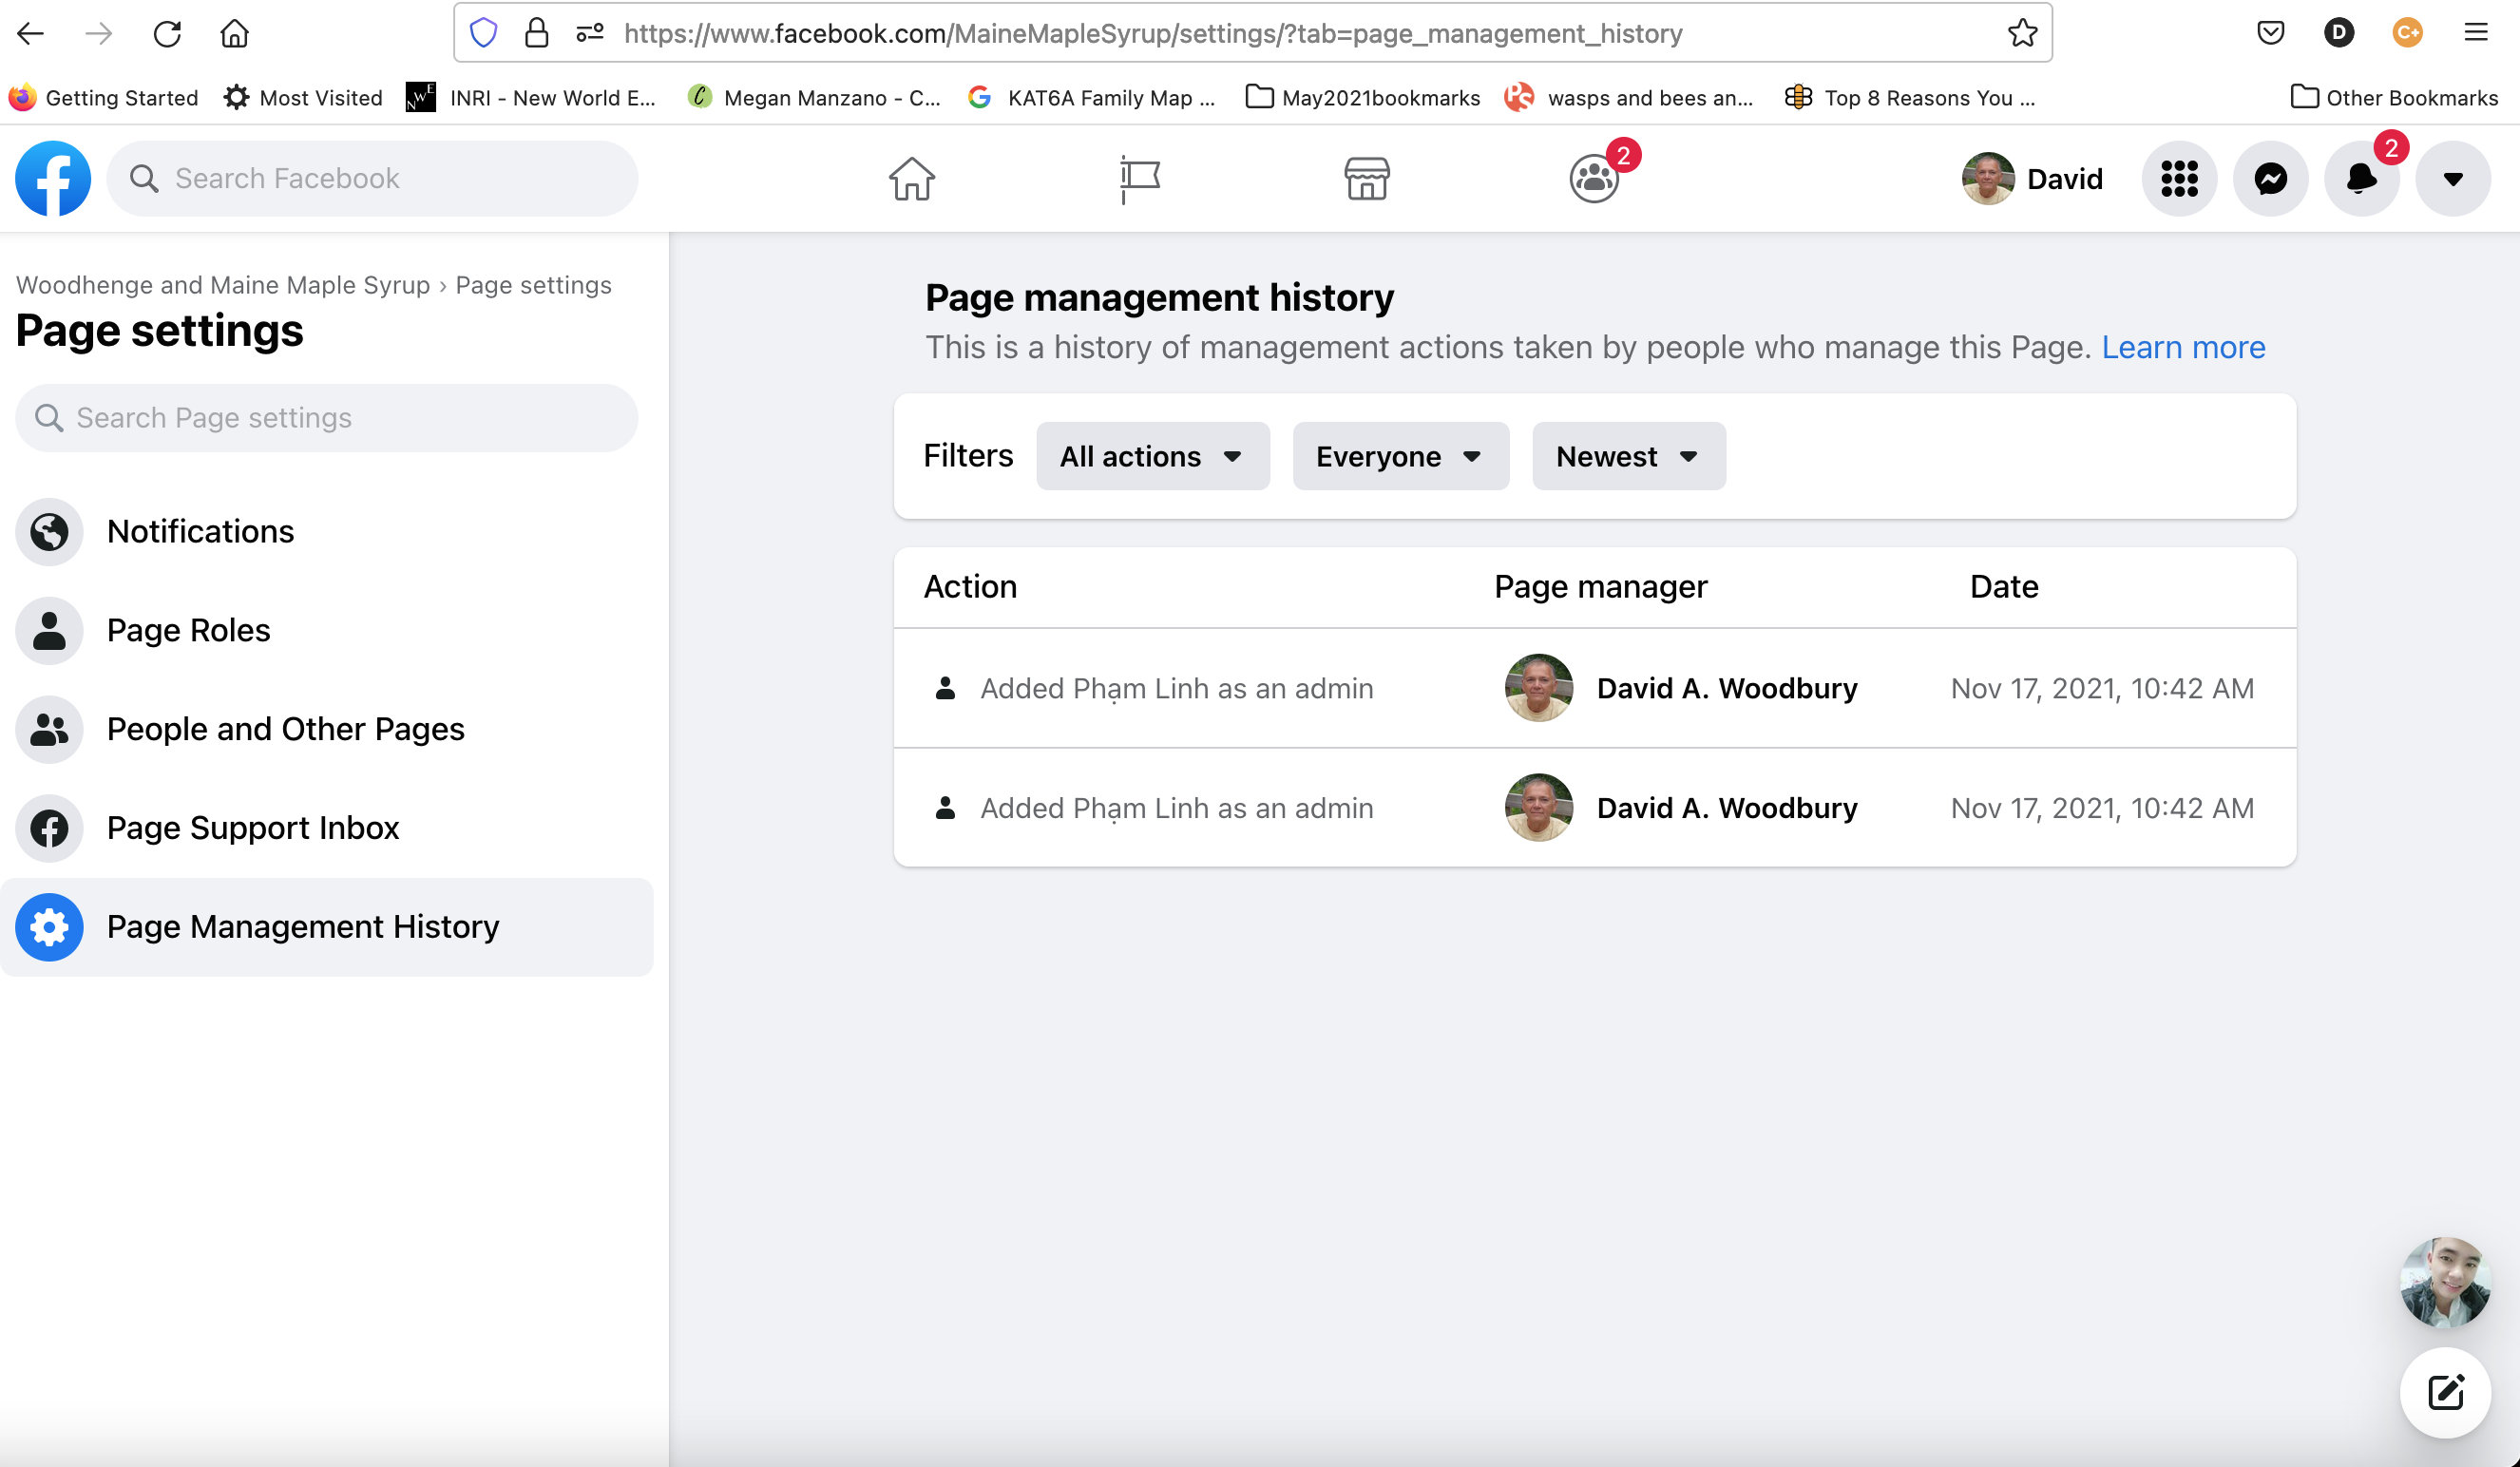Open the account dropdown arrow
The width and height of the screenshot is (2520, 1467).
[2452, 179]
